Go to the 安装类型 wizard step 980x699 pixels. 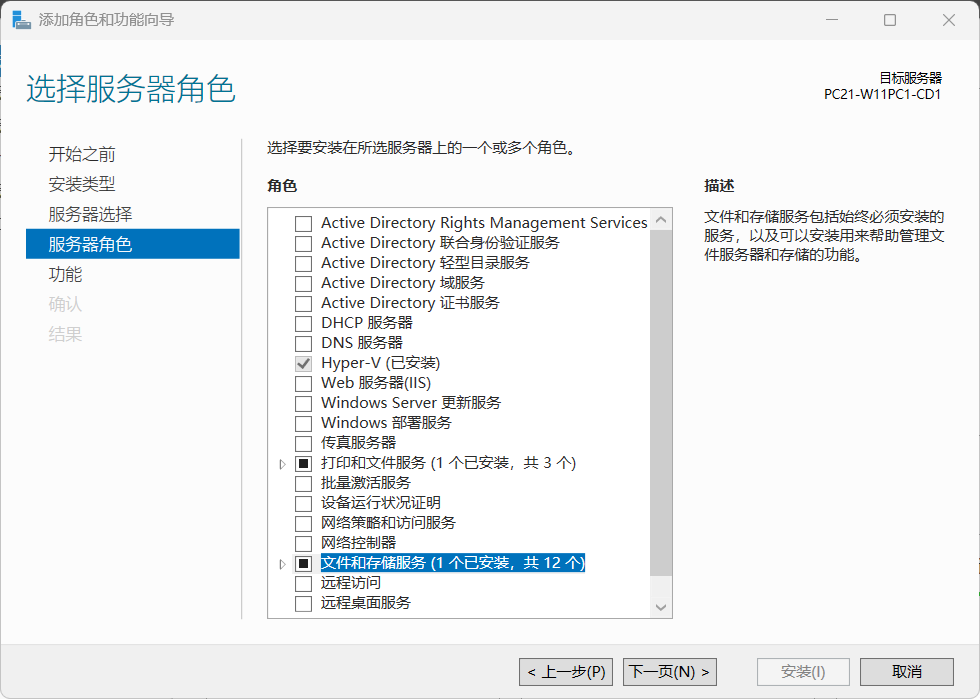click(82, 184)
